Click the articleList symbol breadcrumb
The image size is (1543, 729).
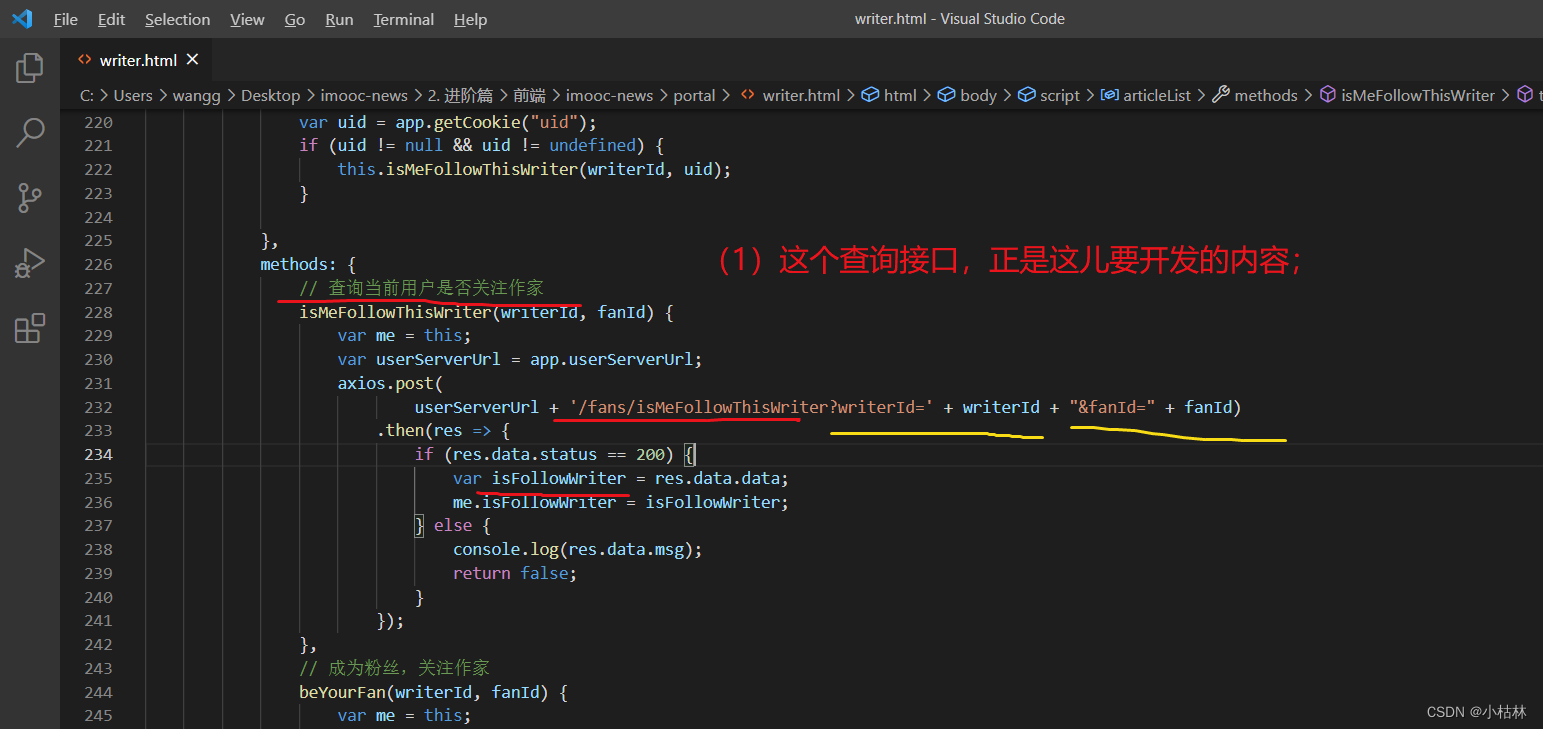(1146, 95)
